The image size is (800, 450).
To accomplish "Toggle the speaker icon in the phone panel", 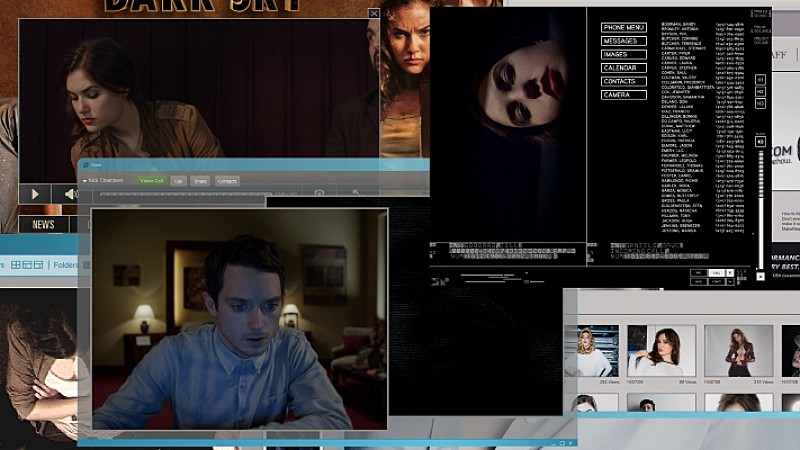I will 760,141.
